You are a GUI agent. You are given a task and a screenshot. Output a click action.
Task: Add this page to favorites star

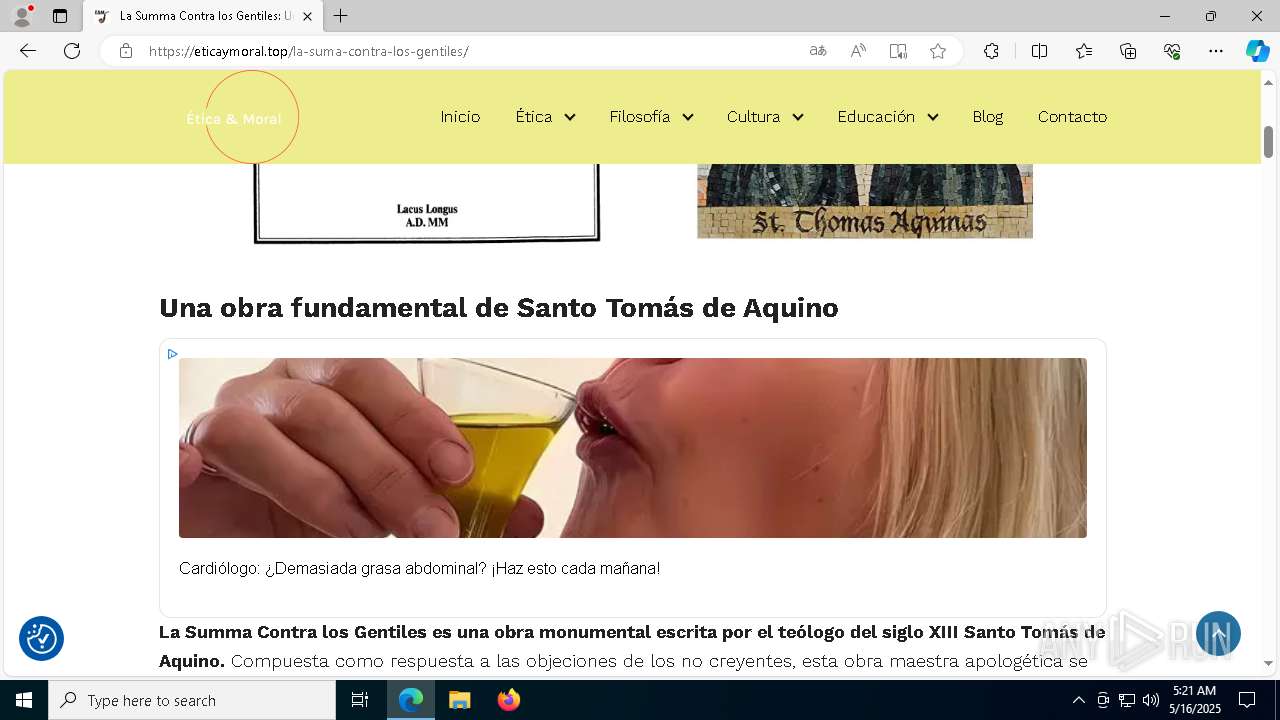pyautogui.click(x=938, y=51)
